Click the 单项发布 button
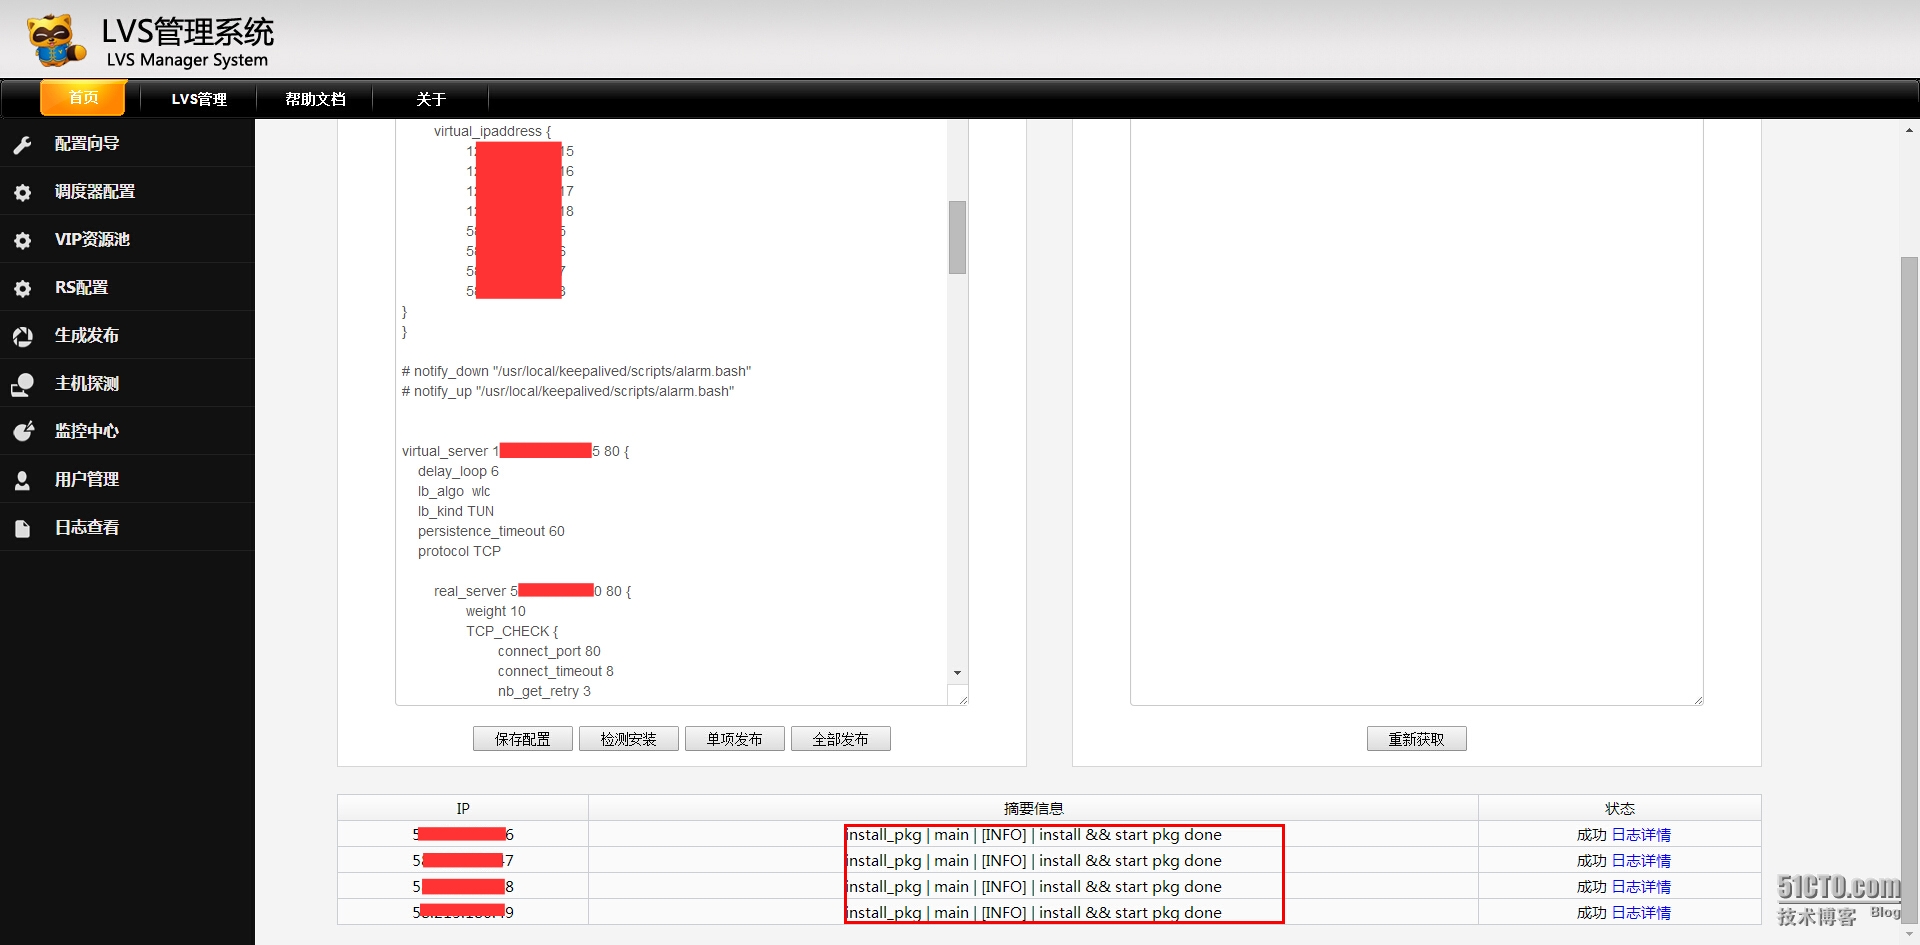This screenshot has width=1920, height=945. tap(735, 739)
